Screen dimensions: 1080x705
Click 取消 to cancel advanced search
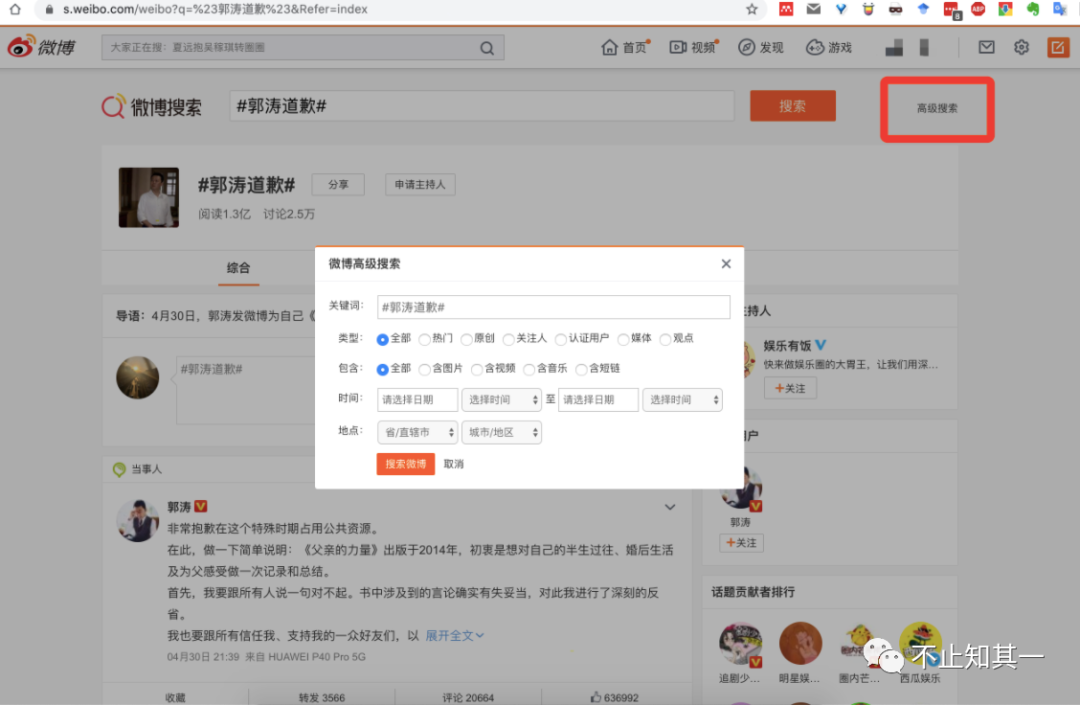453,464
